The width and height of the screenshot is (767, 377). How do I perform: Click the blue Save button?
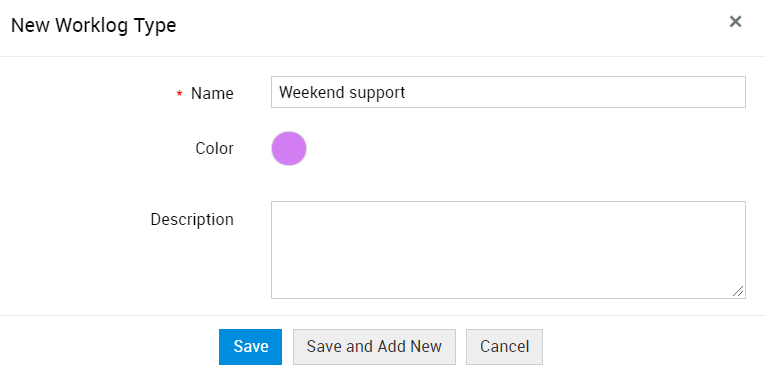click(250, 347)
